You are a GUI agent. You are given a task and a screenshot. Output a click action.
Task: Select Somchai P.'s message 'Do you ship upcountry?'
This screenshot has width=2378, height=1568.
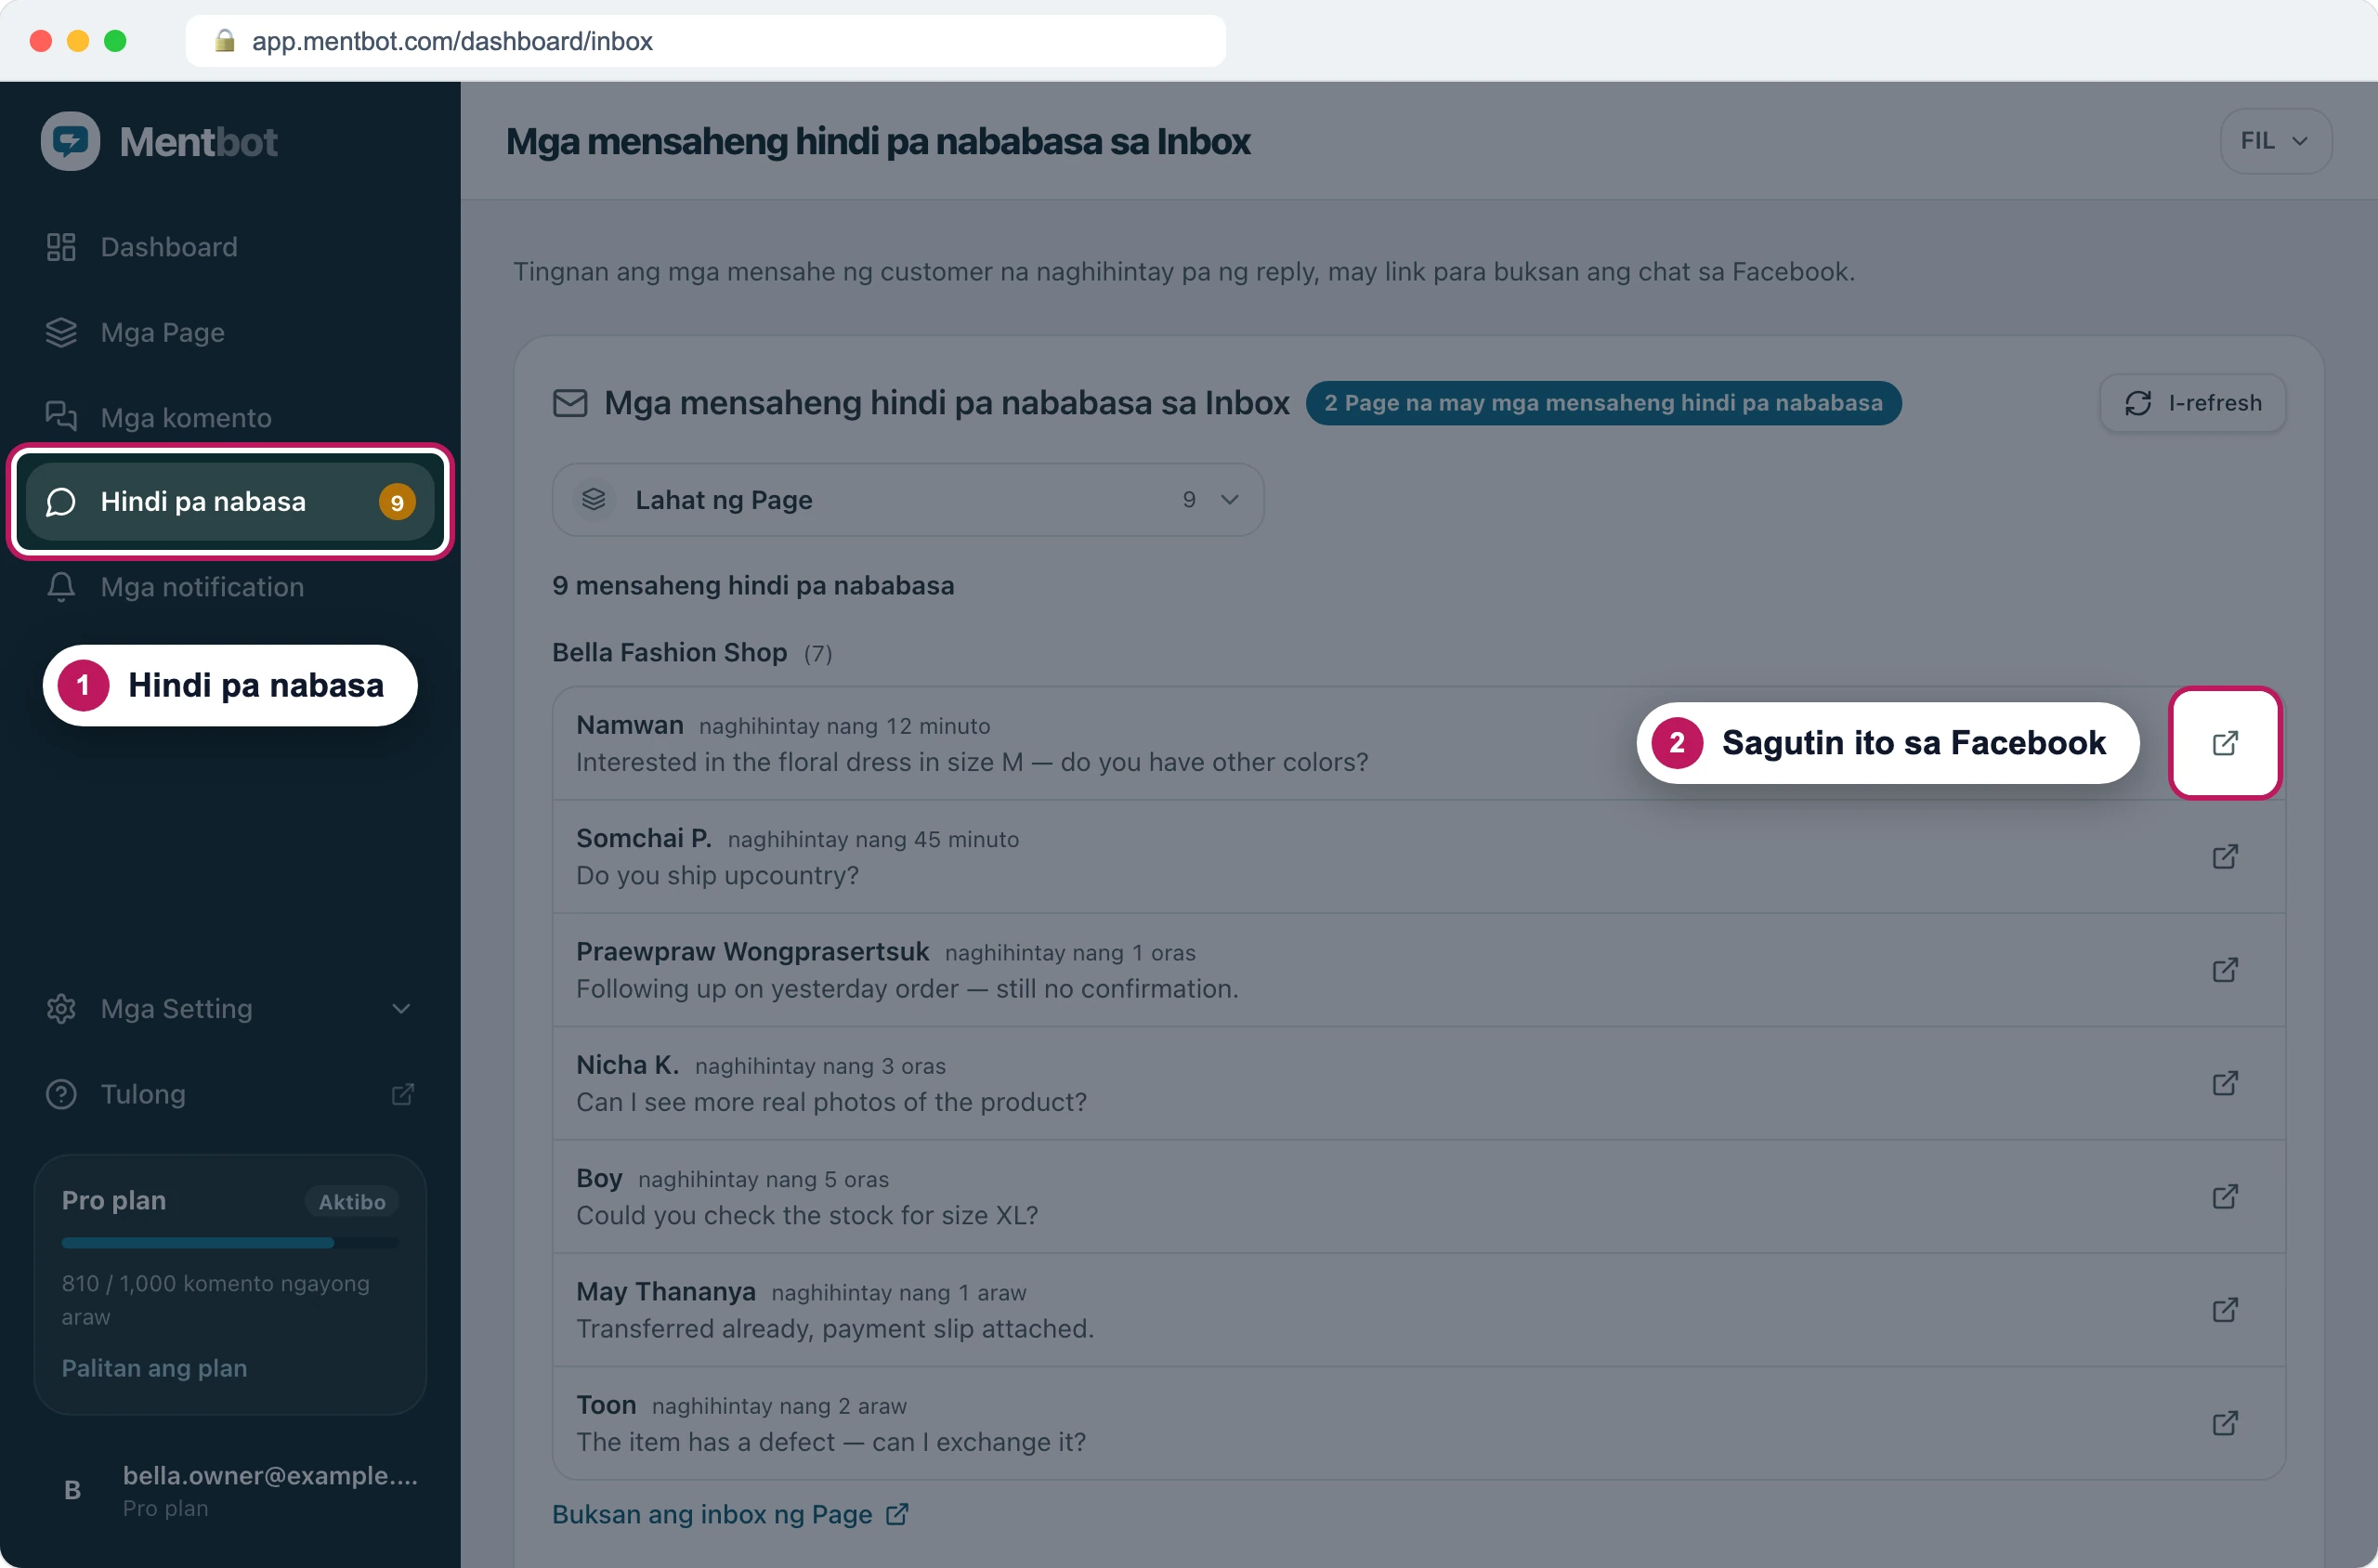click(717, 875)
